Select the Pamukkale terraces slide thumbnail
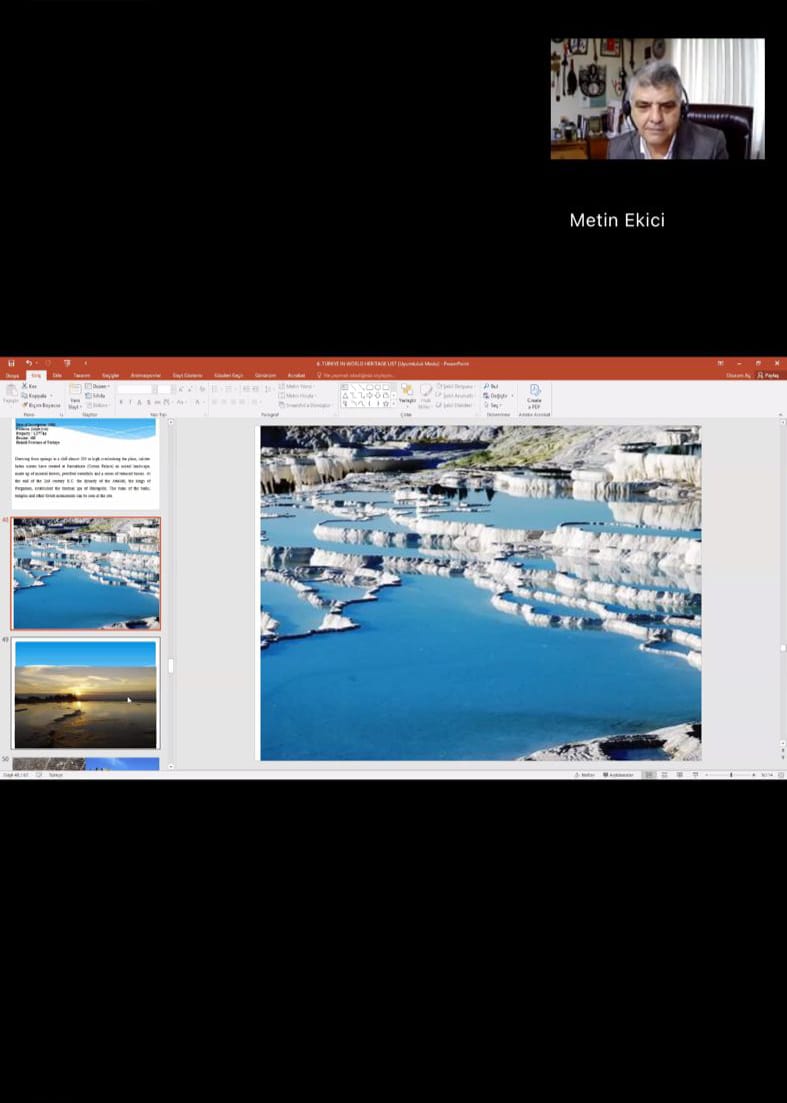Screen dimensions: 787x1103 (x=85, y=573)
